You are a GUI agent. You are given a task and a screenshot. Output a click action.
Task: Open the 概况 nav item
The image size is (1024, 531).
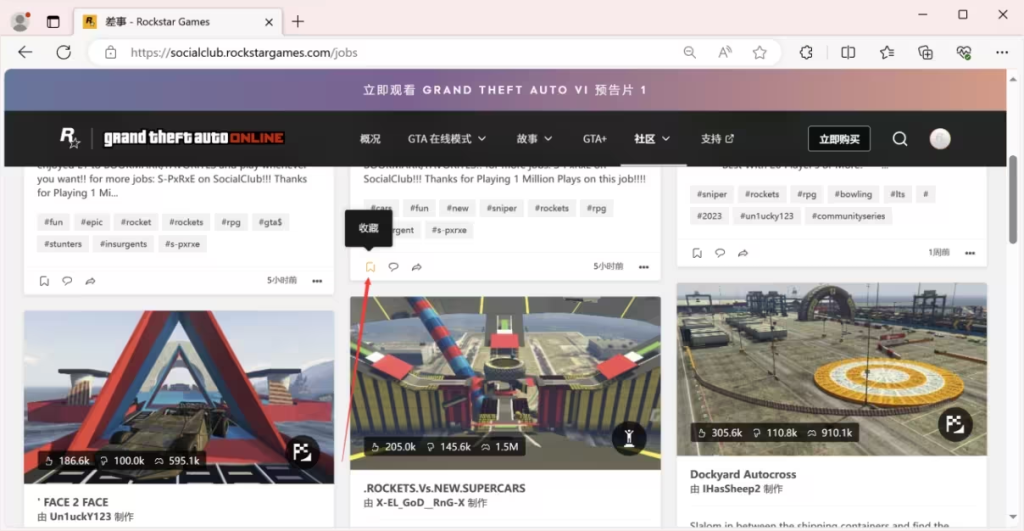[x=370, y=138]
